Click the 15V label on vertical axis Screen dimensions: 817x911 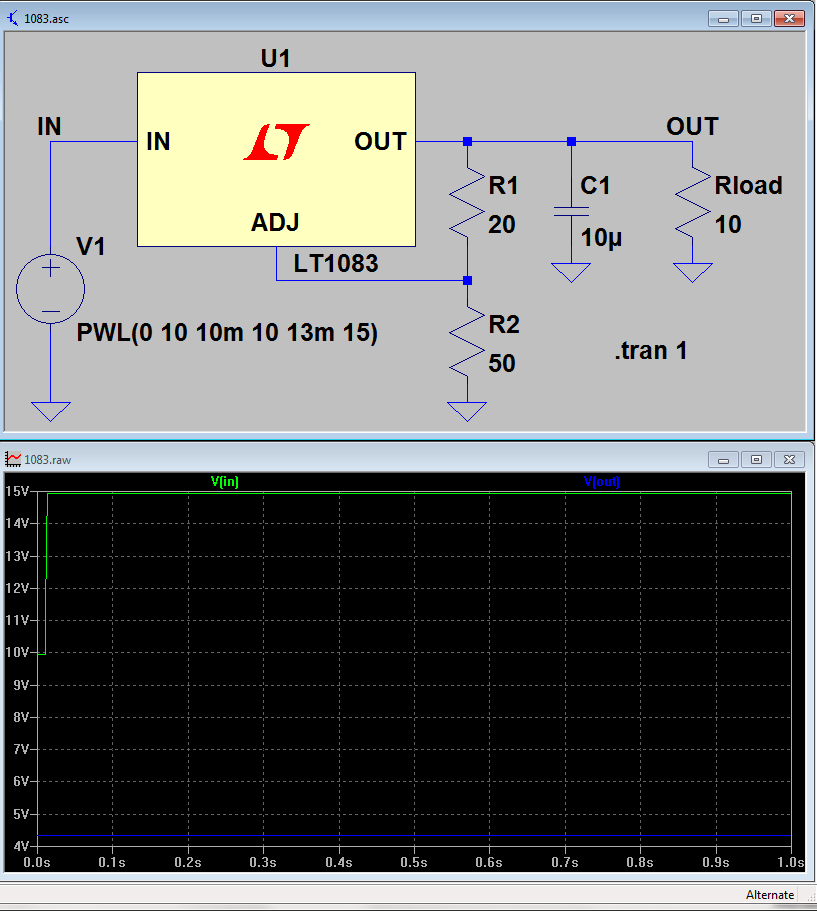(17, 492)
